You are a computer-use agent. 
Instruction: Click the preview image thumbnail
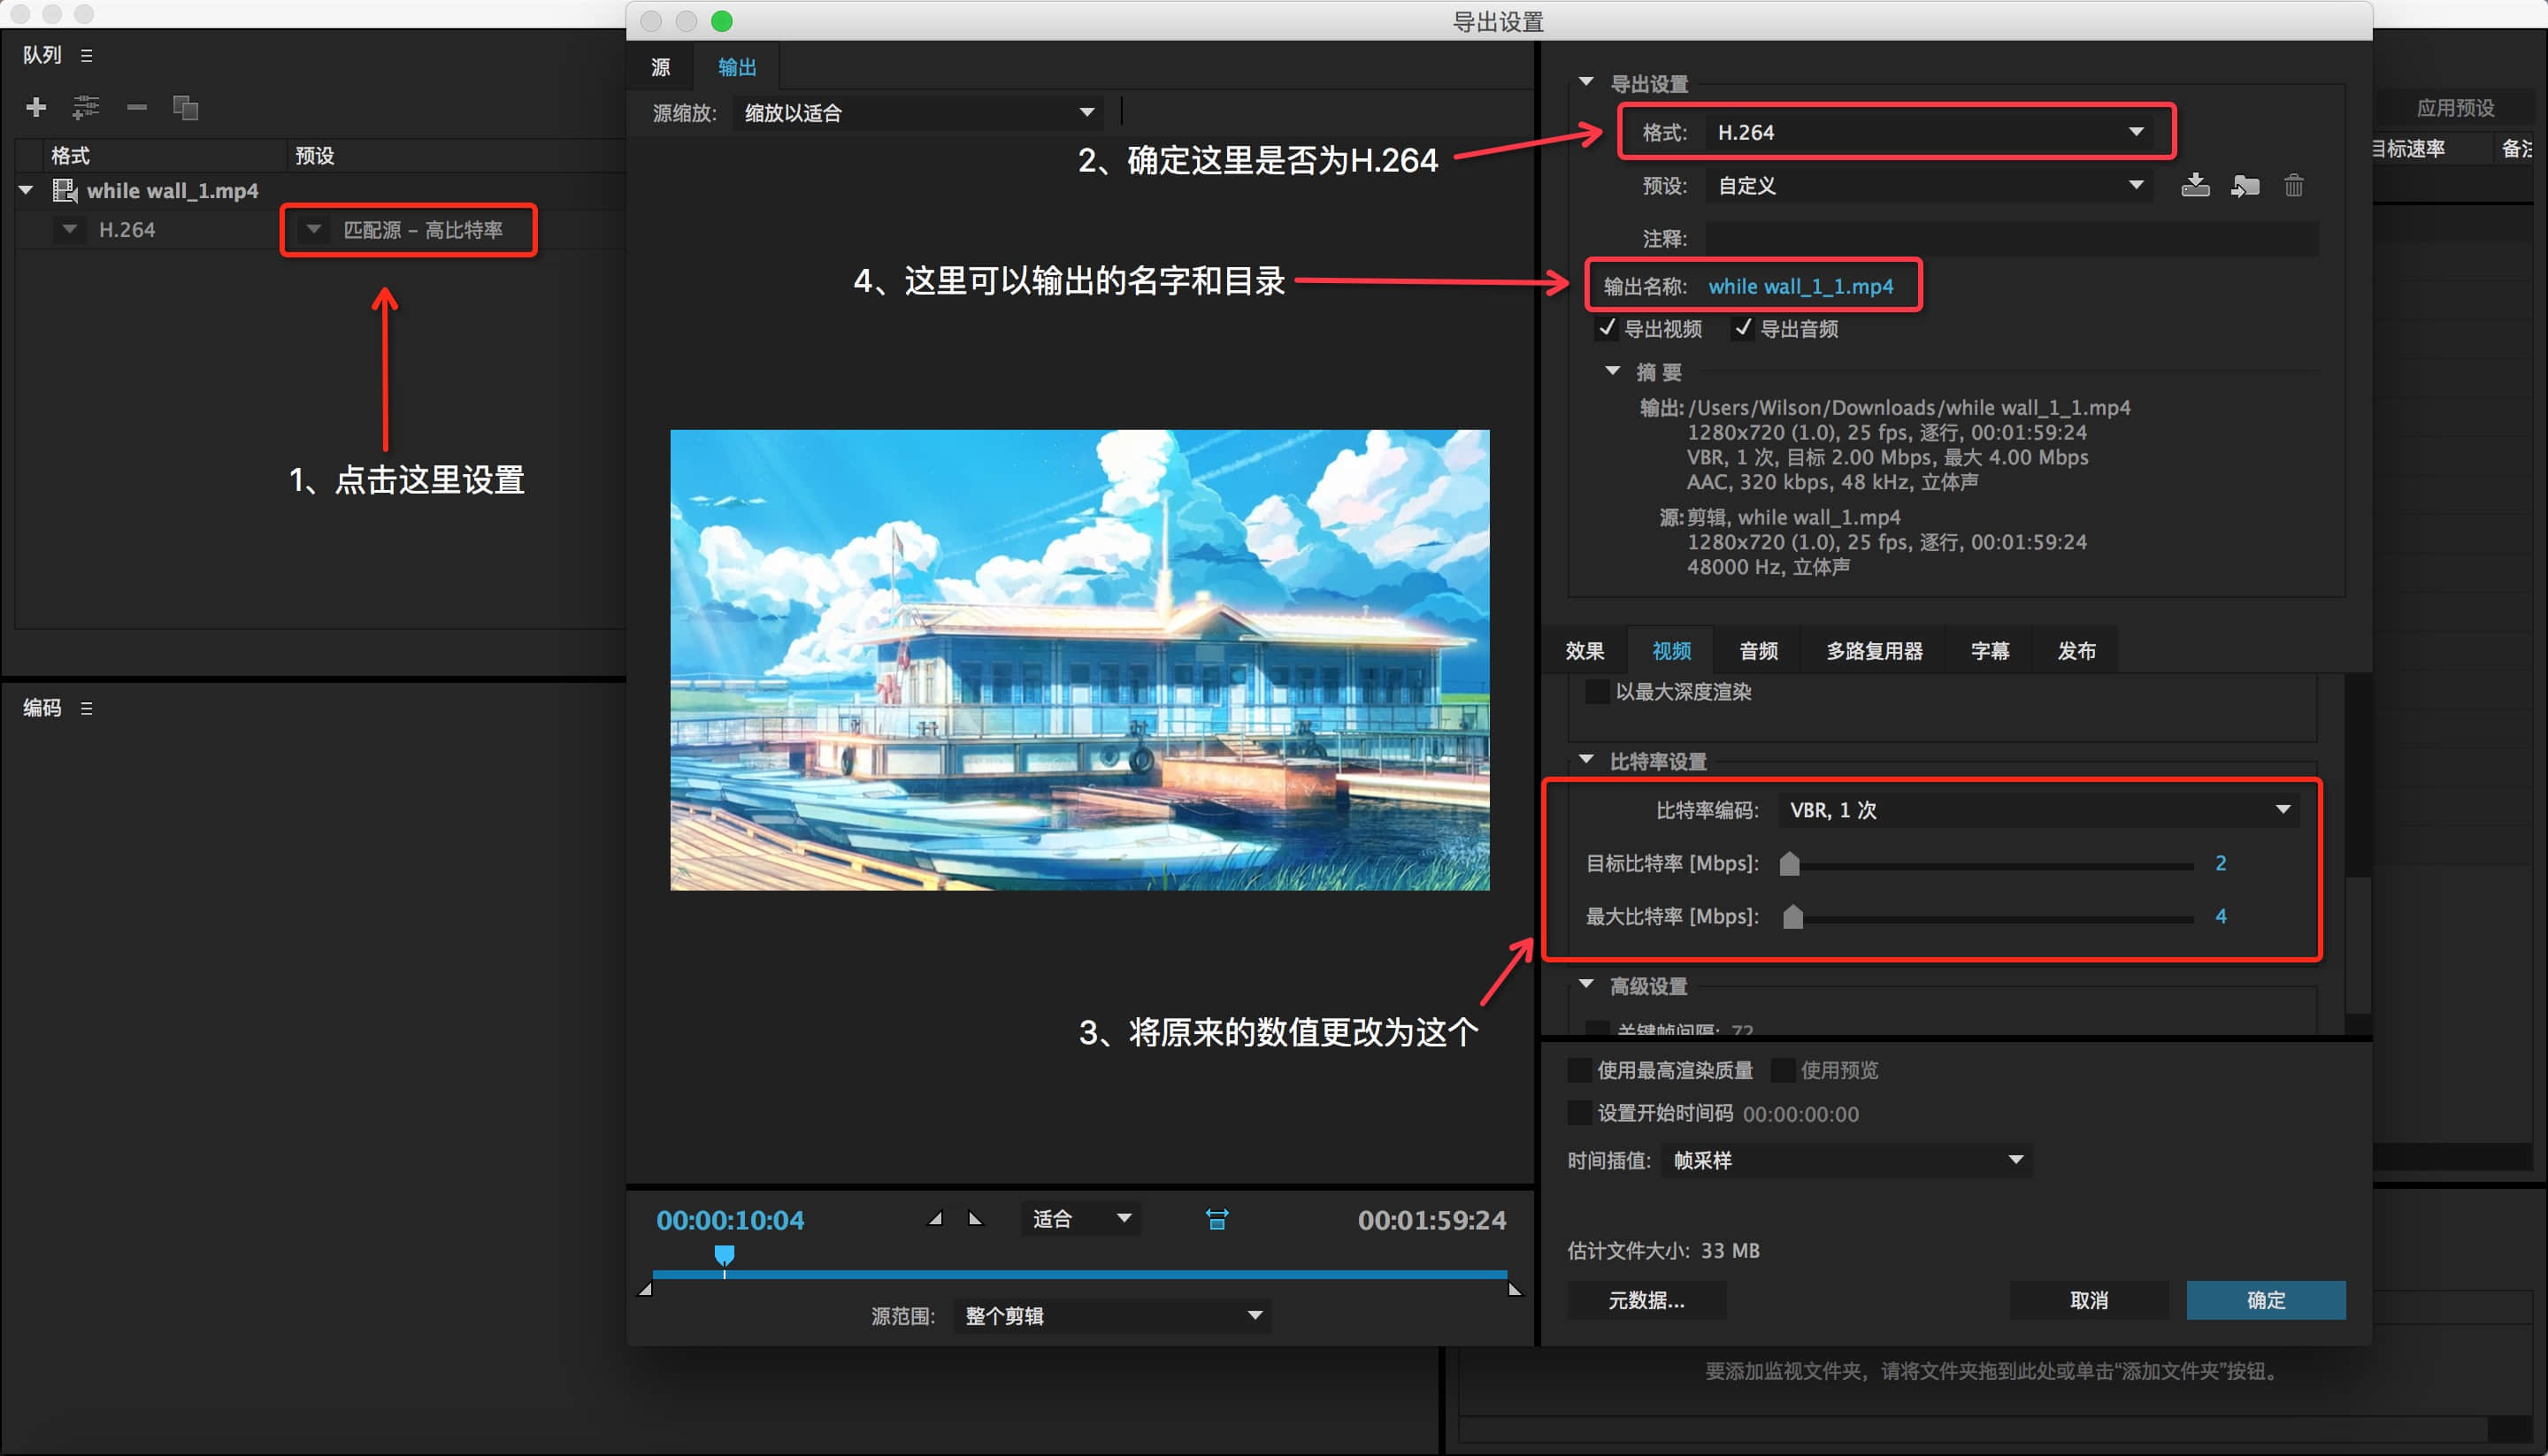pyautogui.click(x=1080, y=660)
